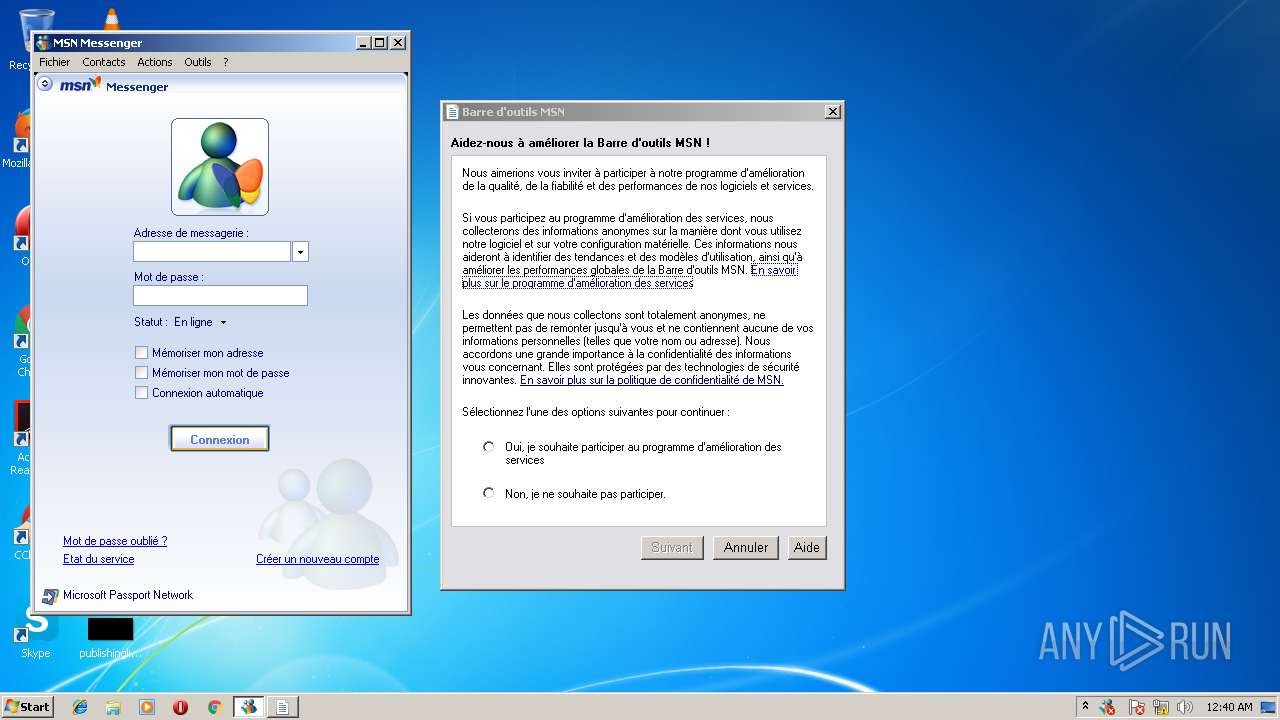1280x720 pixels.
Task: Click the MSN Messenger avatar picture
Action: tap(220, 167)
